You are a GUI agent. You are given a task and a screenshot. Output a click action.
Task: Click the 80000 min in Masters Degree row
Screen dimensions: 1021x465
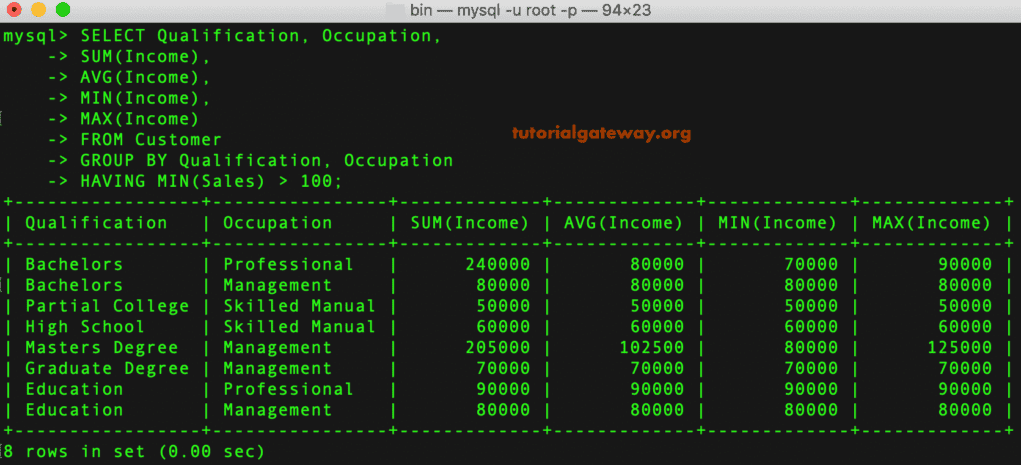tap(811, 348)
